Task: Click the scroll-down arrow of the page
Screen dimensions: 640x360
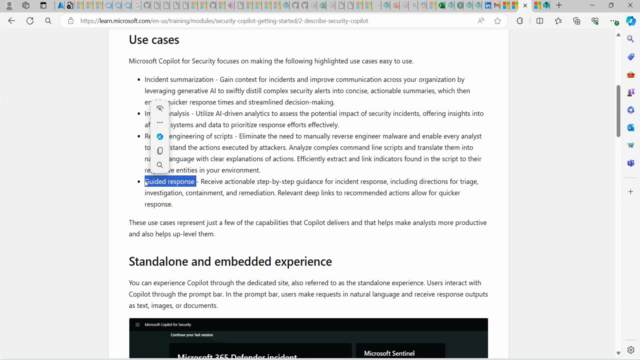Action: point(618,353)
